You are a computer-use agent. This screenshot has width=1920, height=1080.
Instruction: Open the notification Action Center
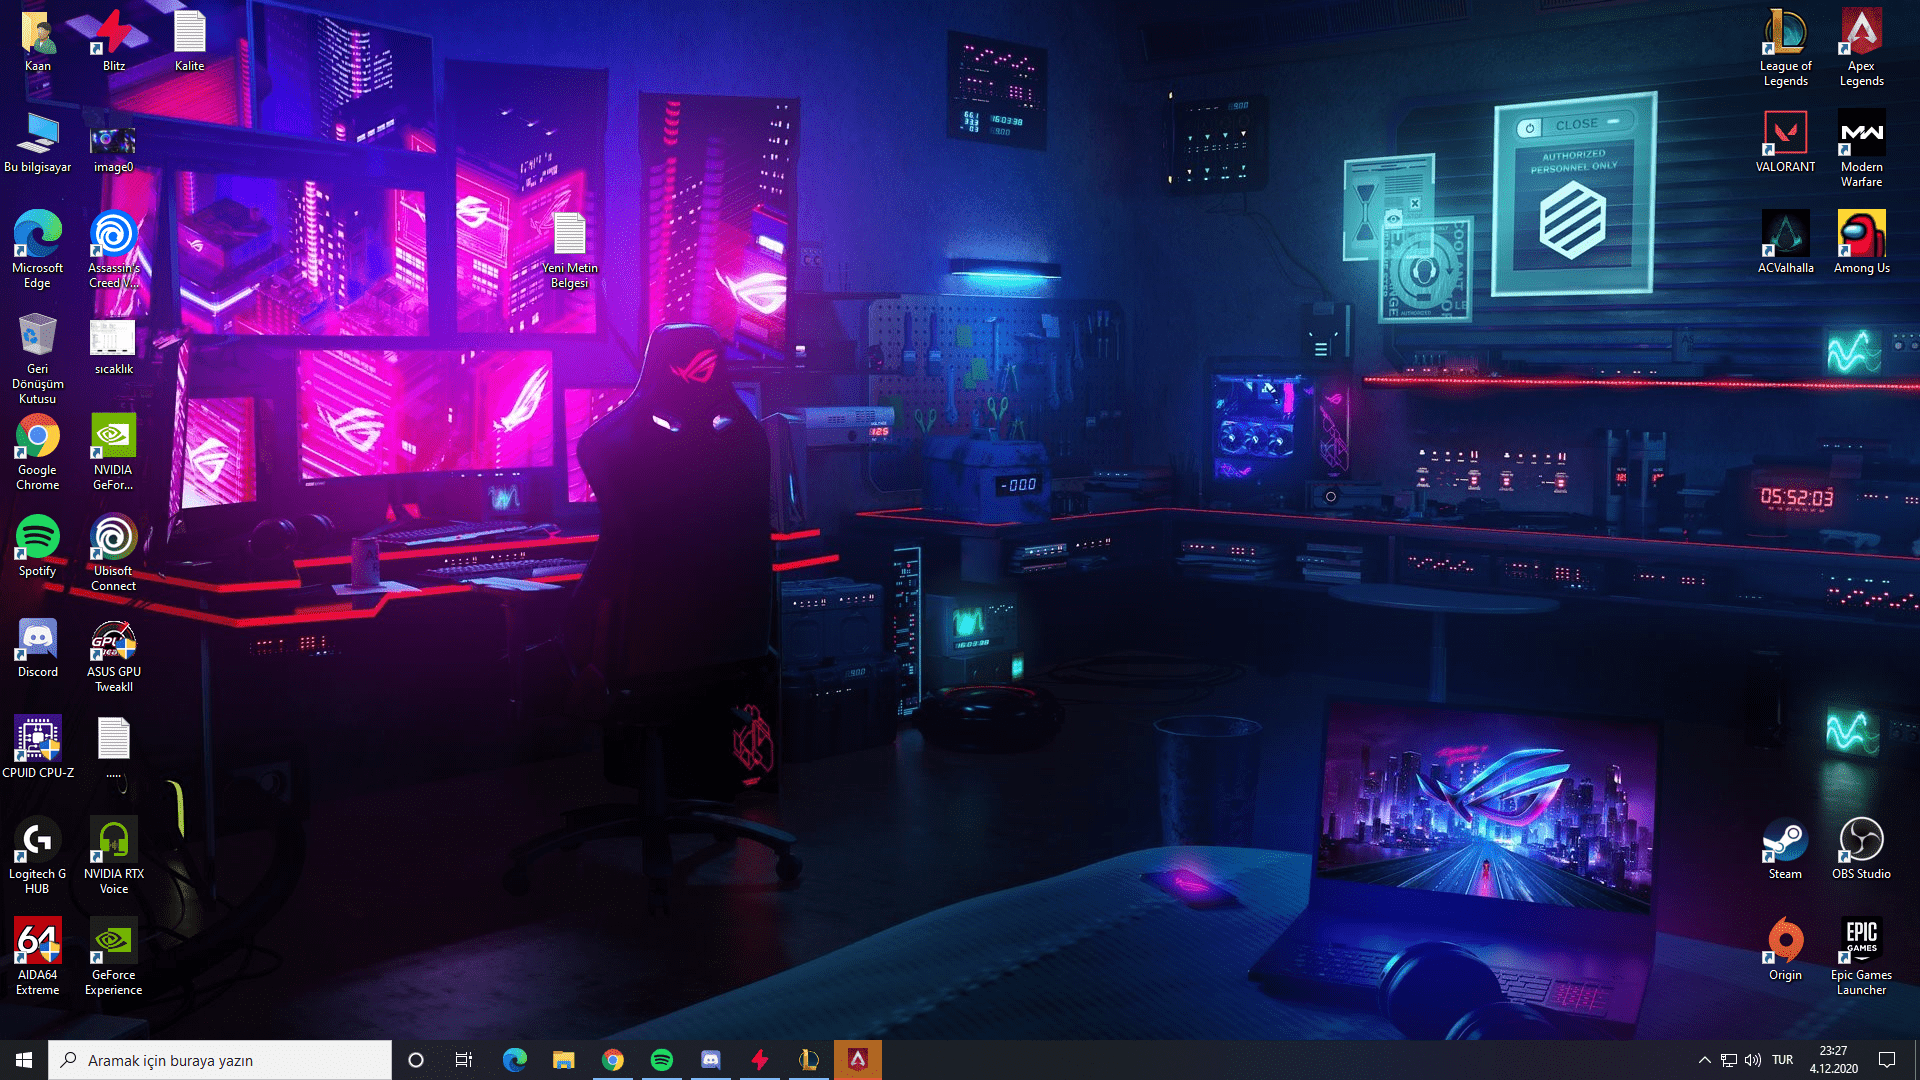1887,1060
